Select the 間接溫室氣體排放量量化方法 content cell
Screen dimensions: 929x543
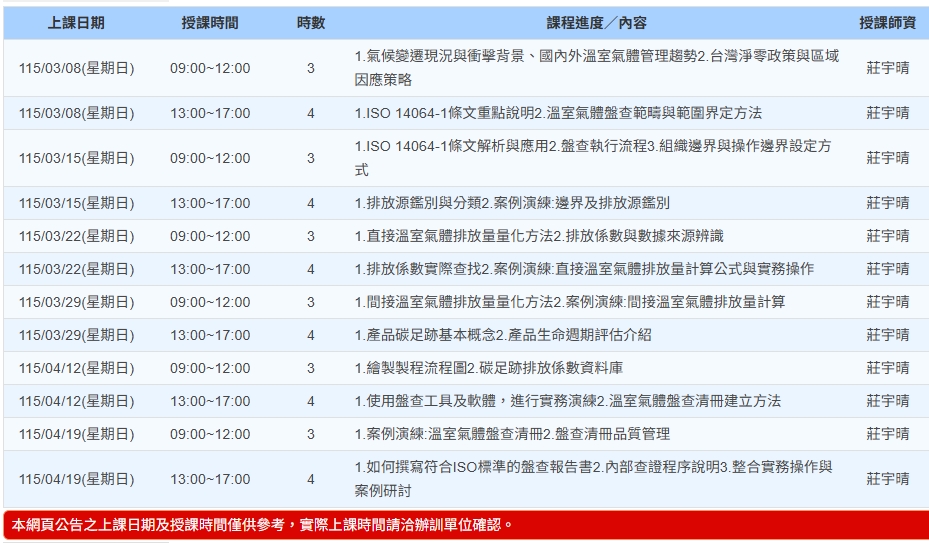coord(570,302)
